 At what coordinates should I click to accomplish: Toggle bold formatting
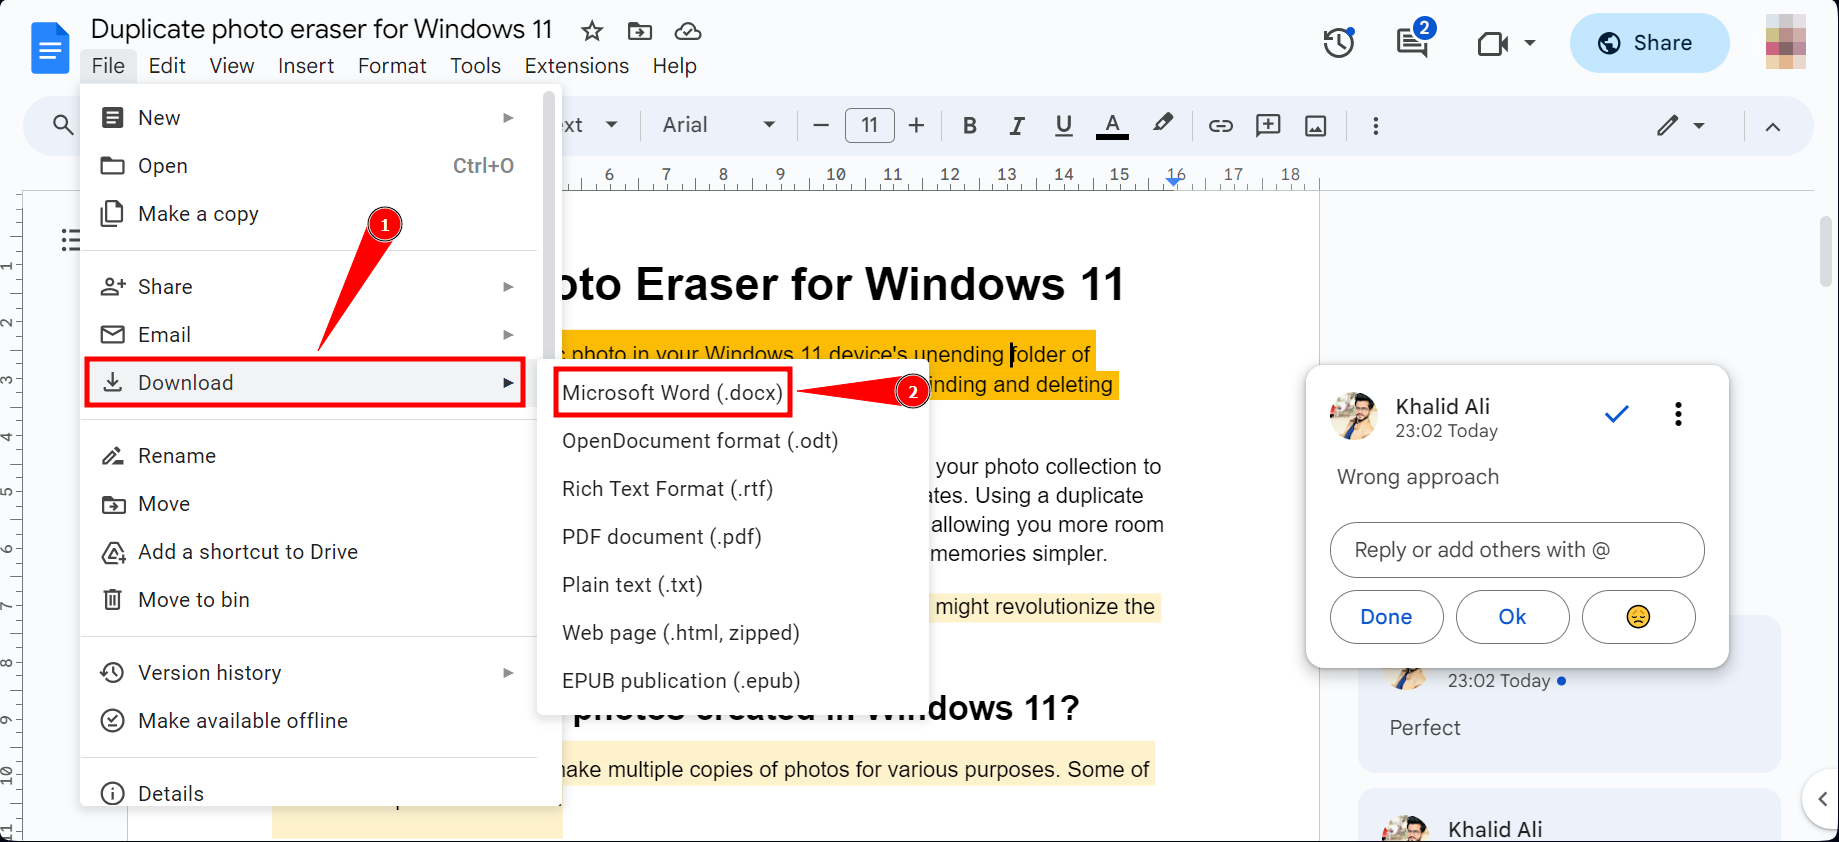[x=969, y=125]
